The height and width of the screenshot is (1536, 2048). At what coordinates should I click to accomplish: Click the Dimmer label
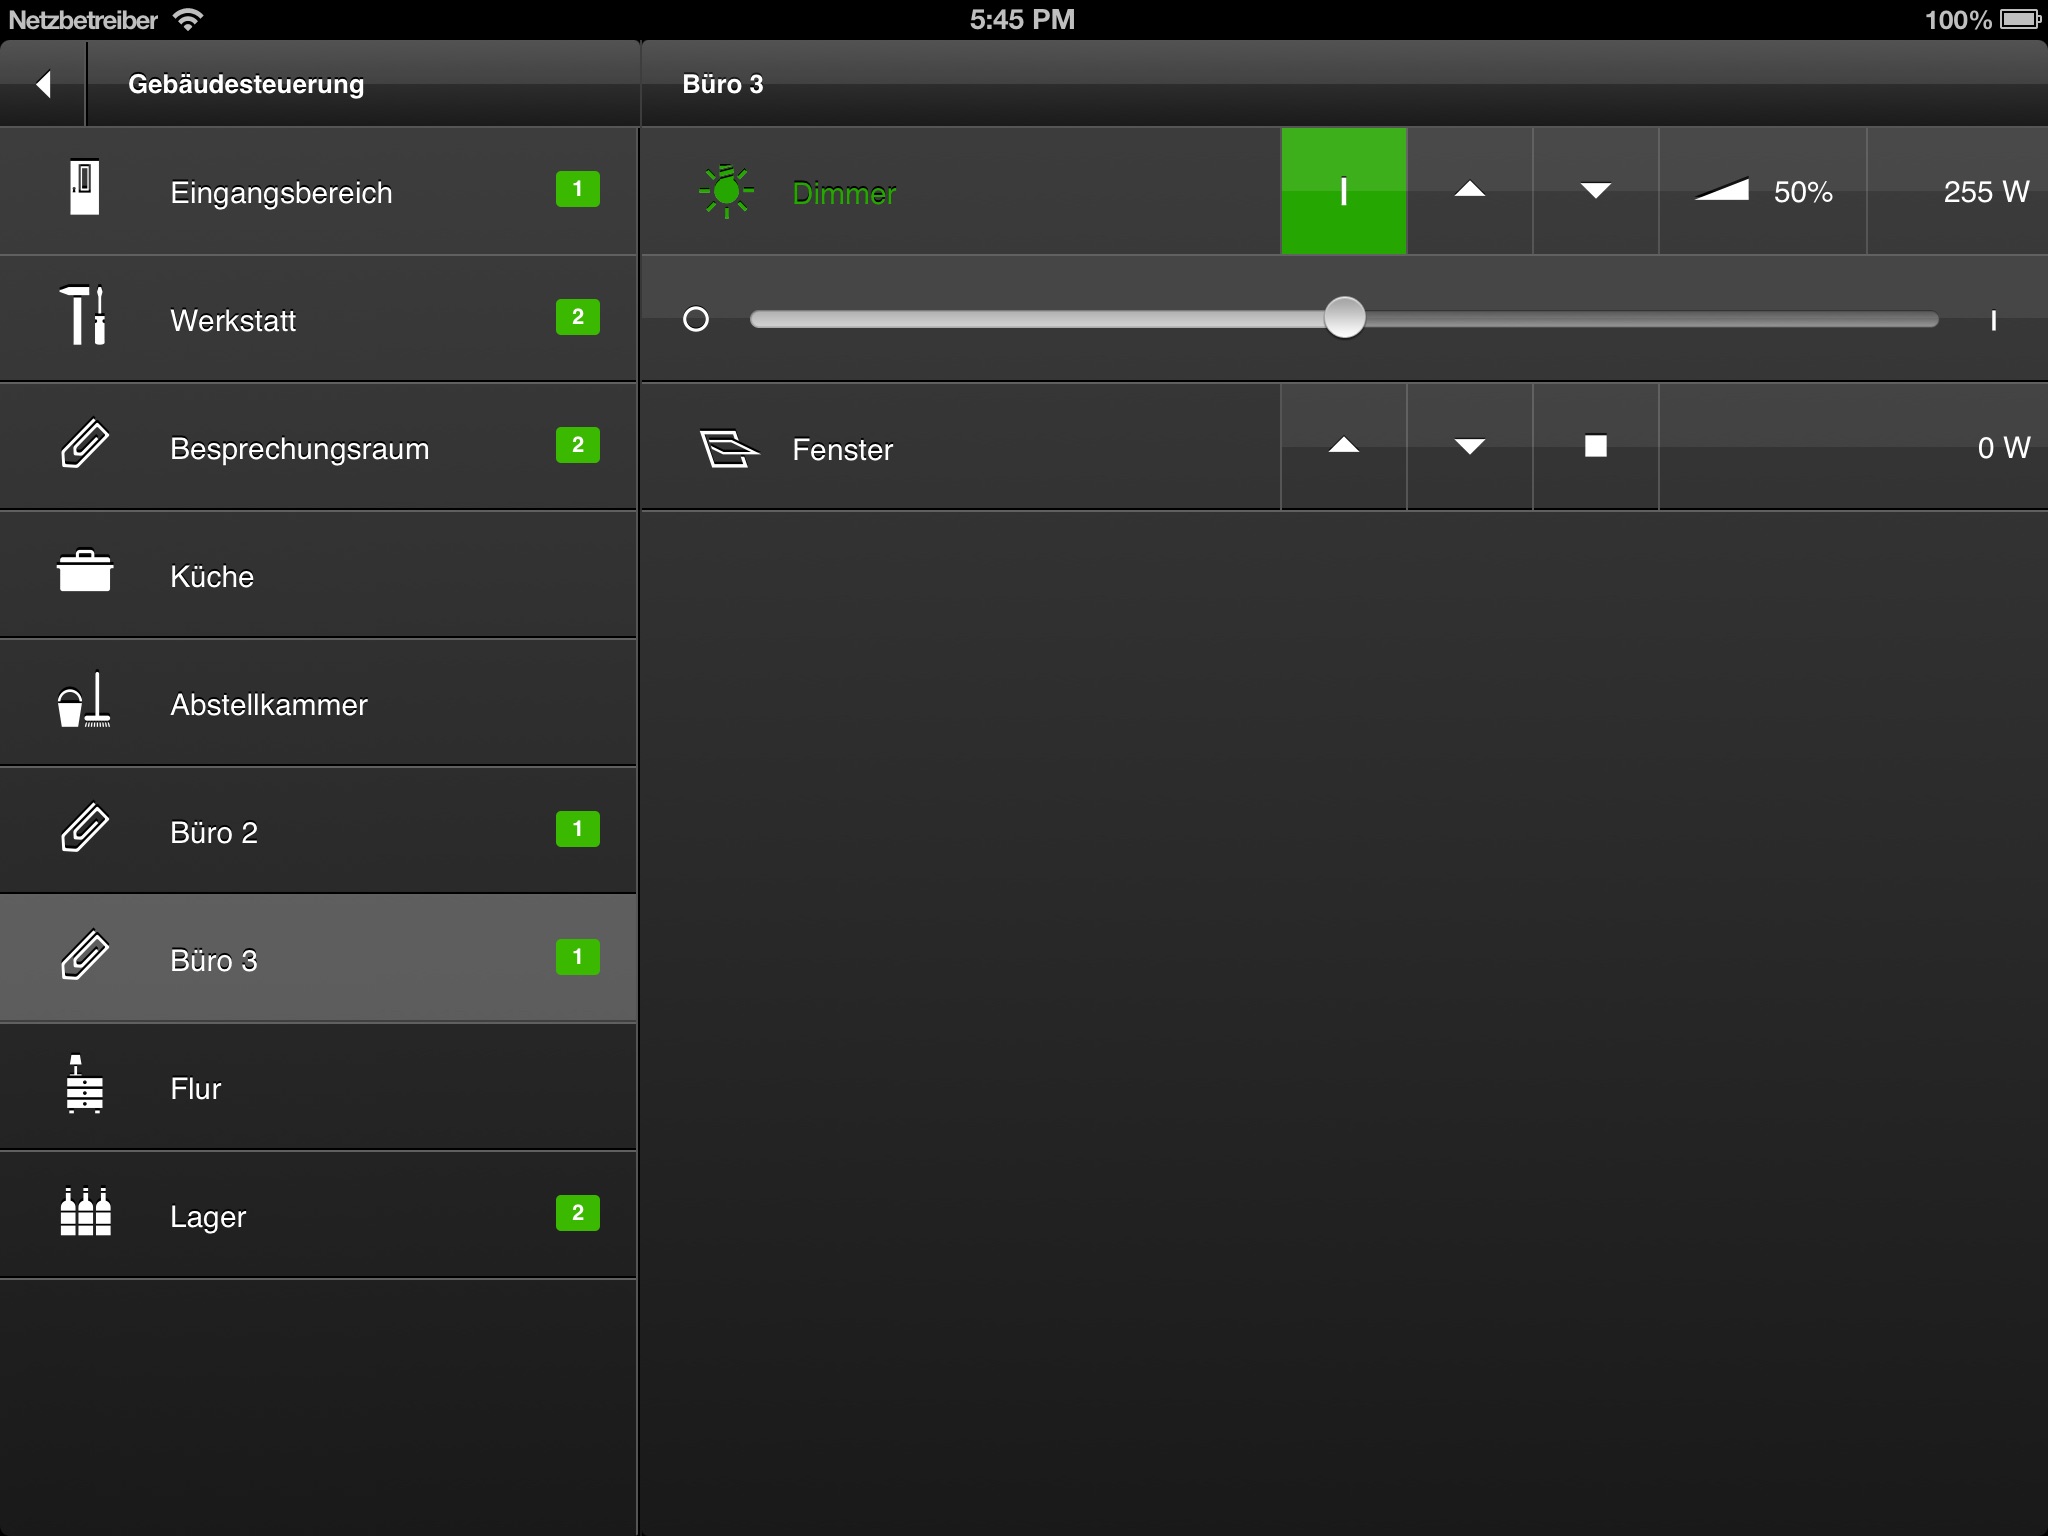(844, 193)
